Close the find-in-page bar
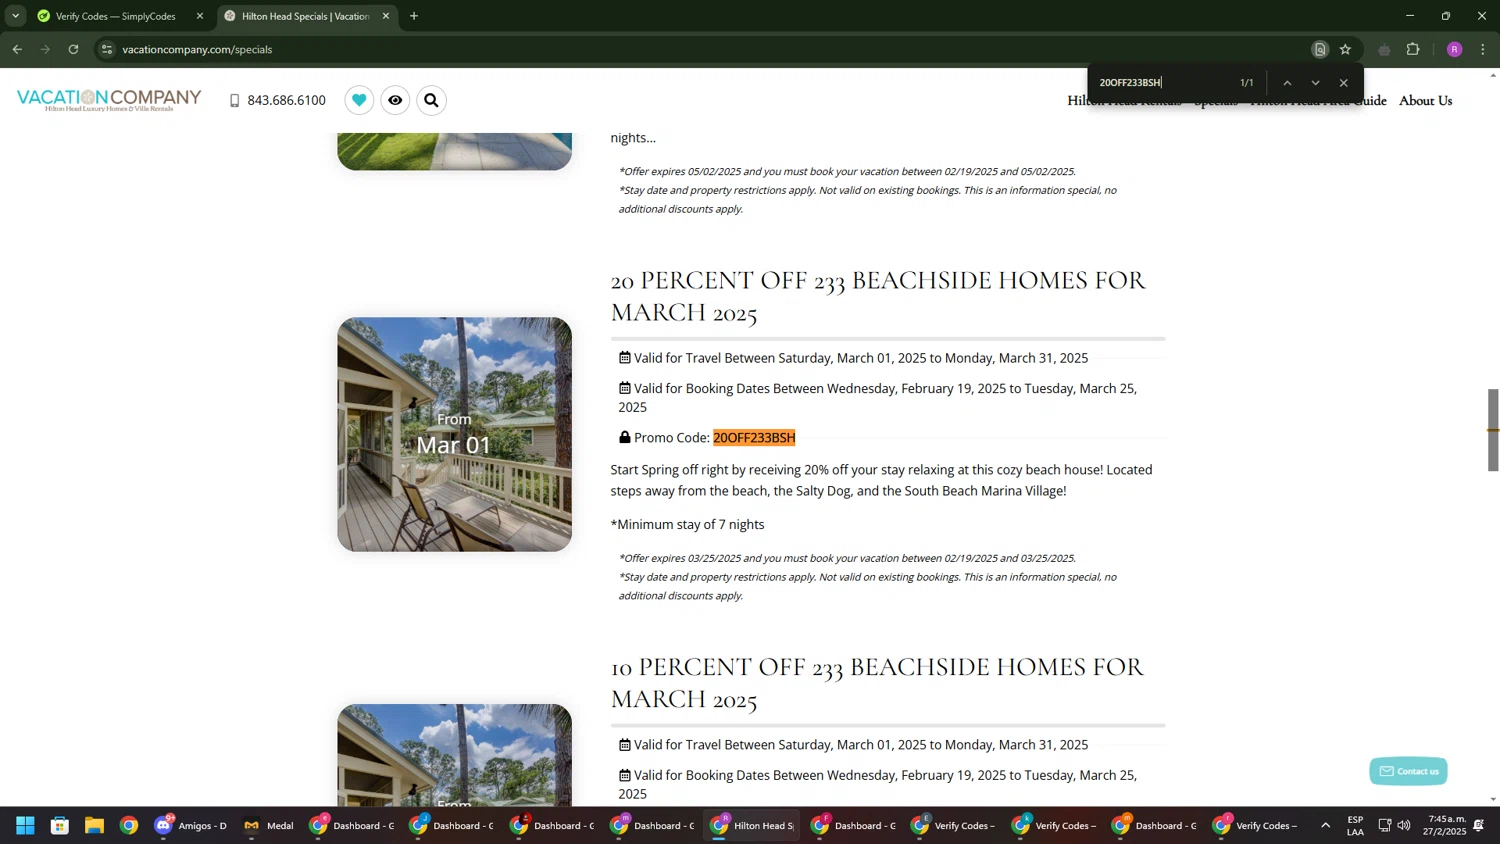This screenshot has width=1500, height=844. 1344,83
